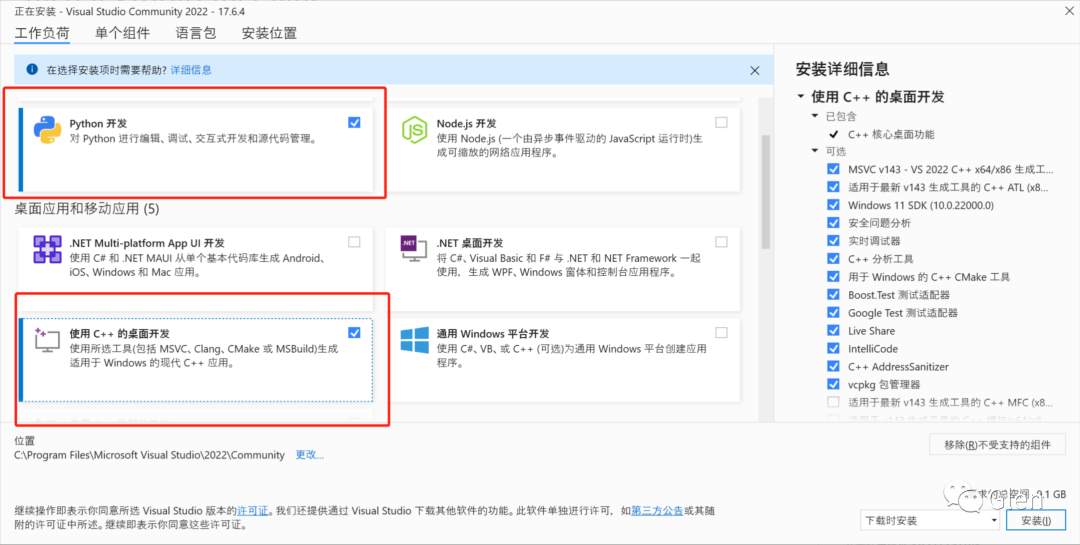Uncheck 实时调试器 option
This screenshot has height=545, width=1080.
(833, 240)
